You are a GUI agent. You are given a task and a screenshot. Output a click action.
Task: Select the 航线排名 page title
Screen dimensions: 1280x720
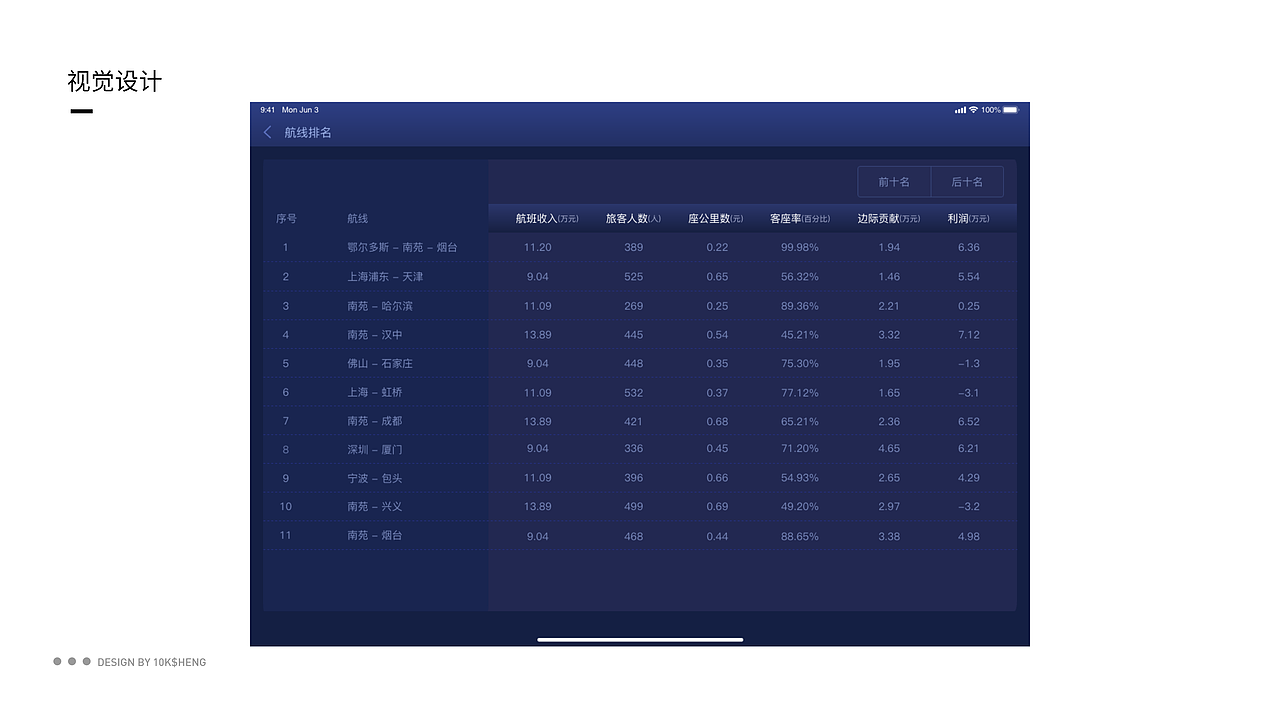point(309,131)
